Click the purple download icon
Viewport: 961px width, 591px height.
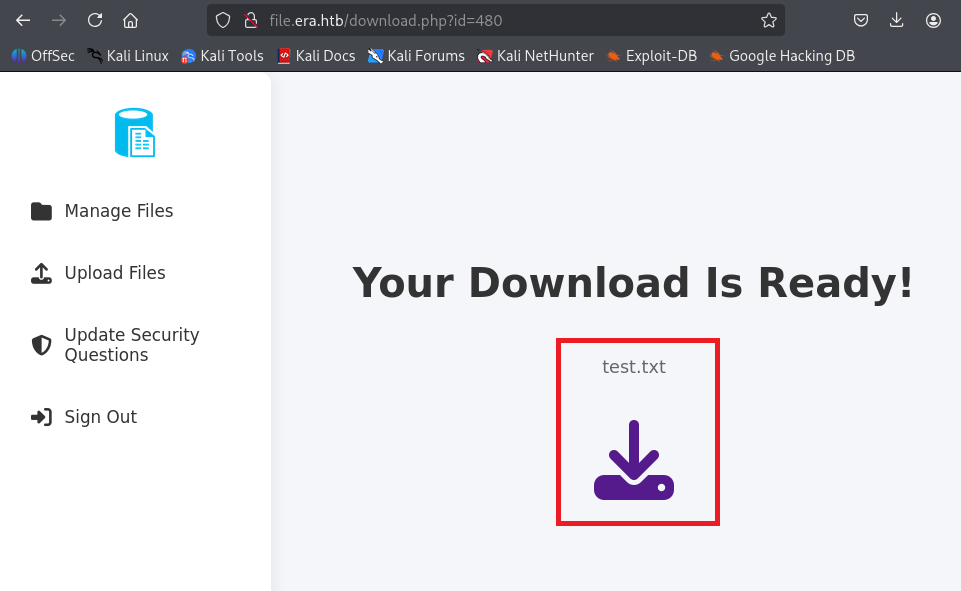click(634, 460)
